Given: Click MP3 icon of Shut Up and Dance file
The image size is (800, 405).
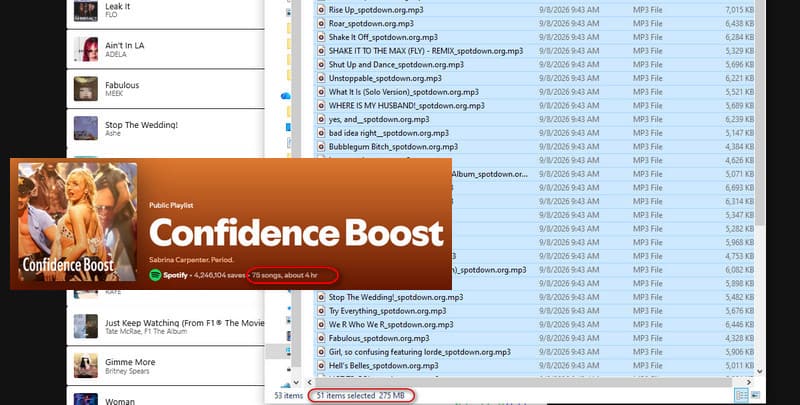Looking at the screenshot, I should coord(321,65).
